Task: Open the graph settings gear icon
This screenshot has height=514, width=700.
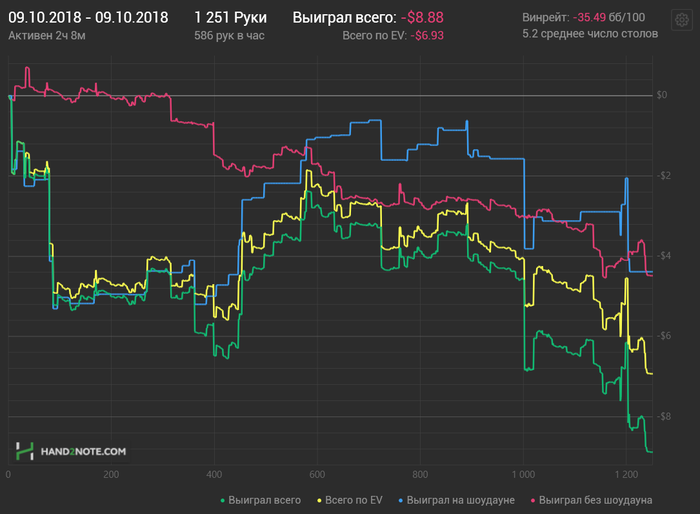Action: click(682, 20)
